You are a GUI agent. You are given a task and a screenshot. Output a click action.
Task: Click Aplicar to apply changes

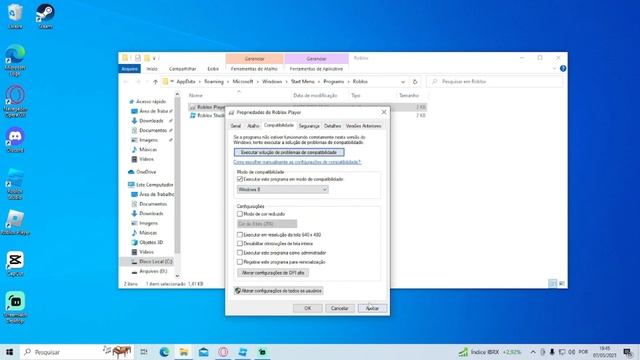click(372, 308)
